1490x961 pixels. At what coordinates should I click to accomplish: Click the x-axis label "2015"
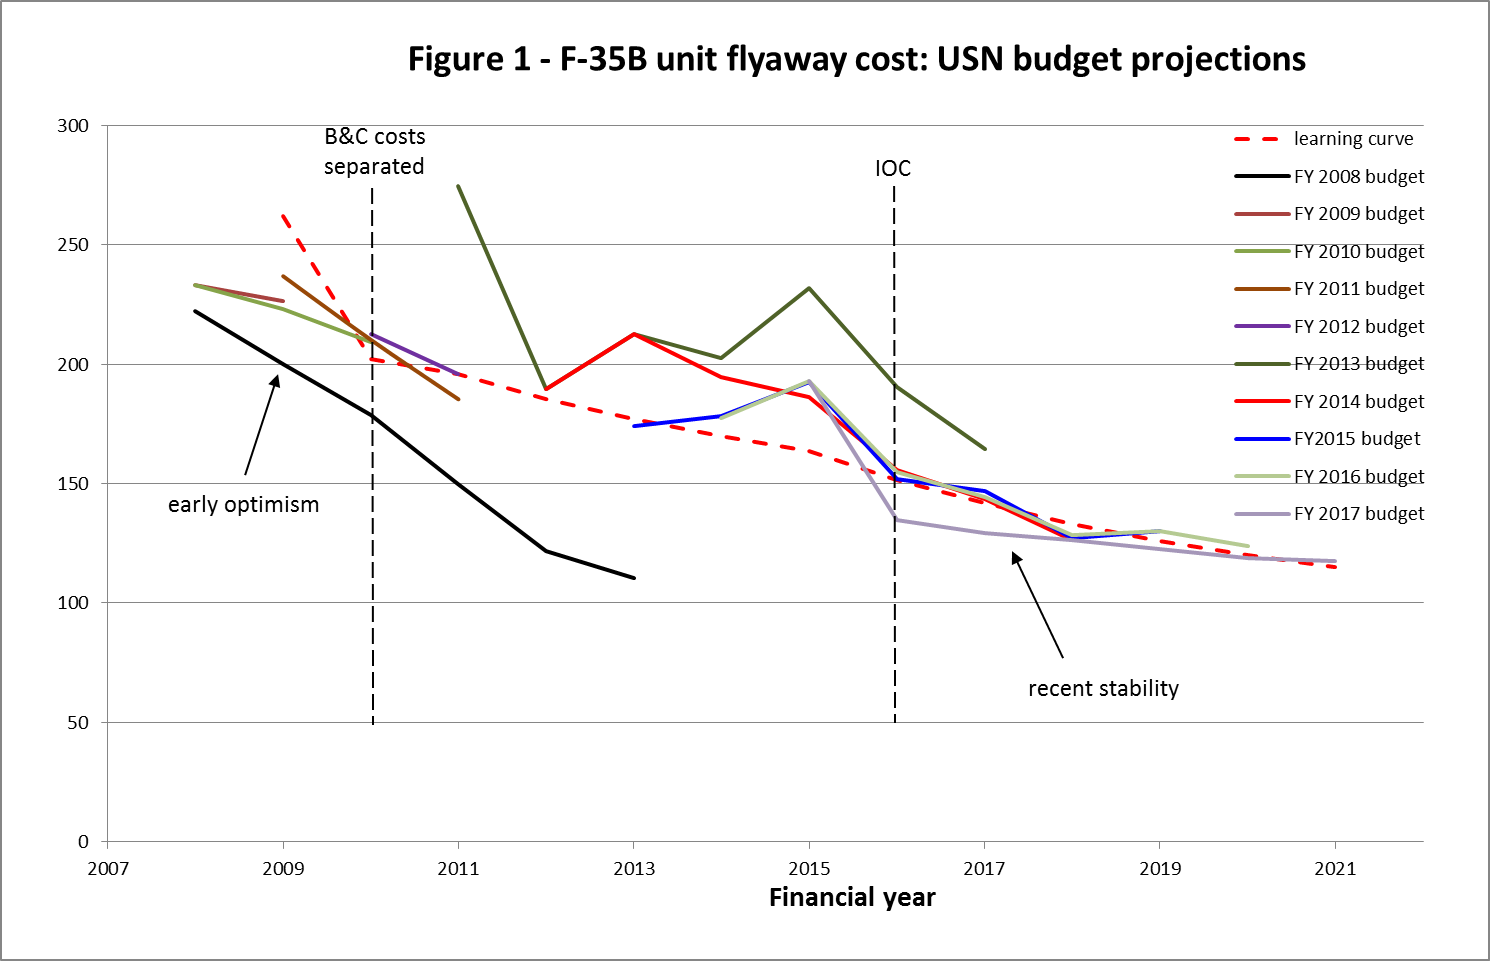(809, 869)
